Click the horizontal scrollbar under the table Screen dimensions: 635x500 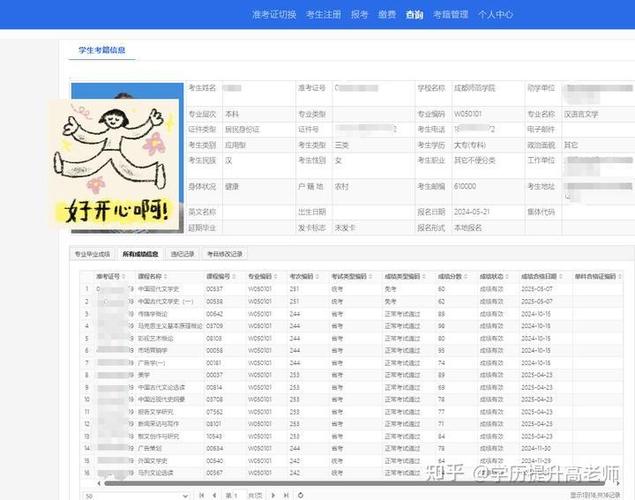pyautogui.click(x=354, y=483)
